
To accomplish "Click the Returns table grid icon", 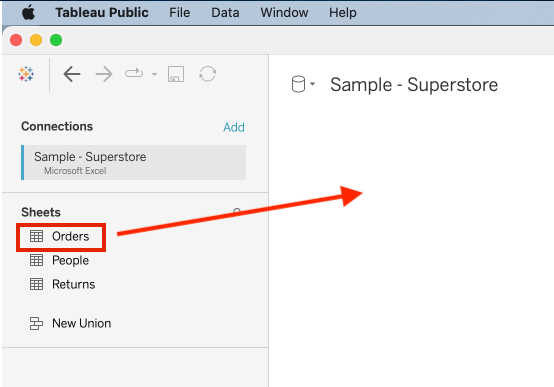I will 36,284.
